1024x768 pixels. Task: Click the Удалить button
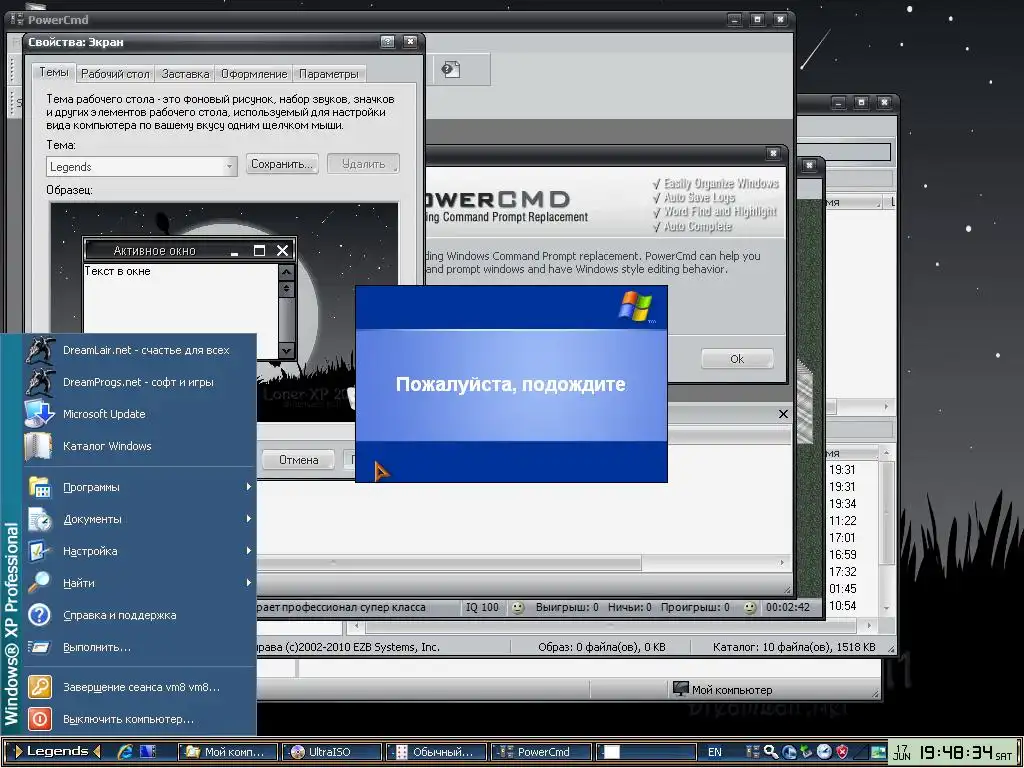[363, 164]
